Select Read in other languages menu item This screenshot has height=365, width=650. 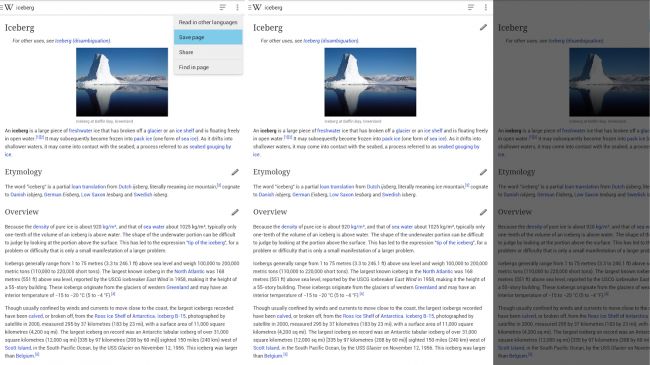(x=208, y=22)
